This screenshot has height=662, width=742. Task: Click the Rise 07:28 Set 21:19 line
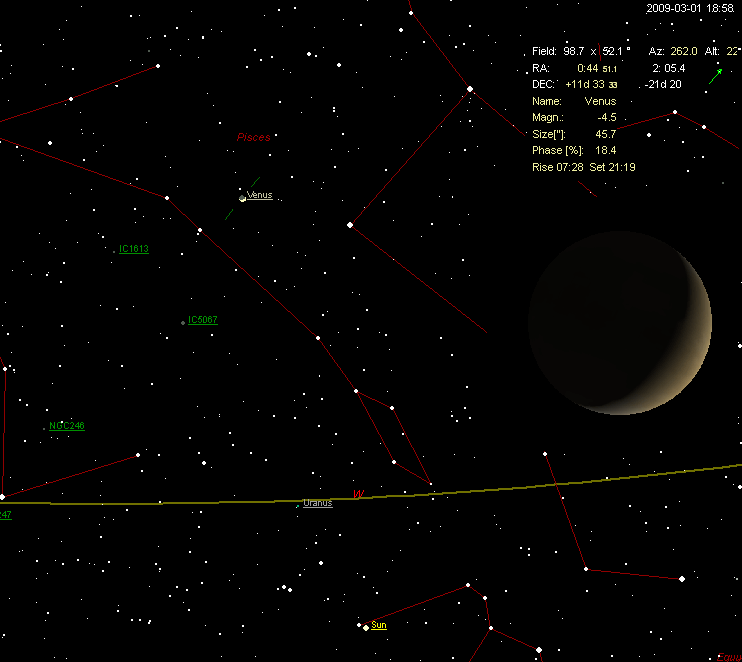point(584,167)
